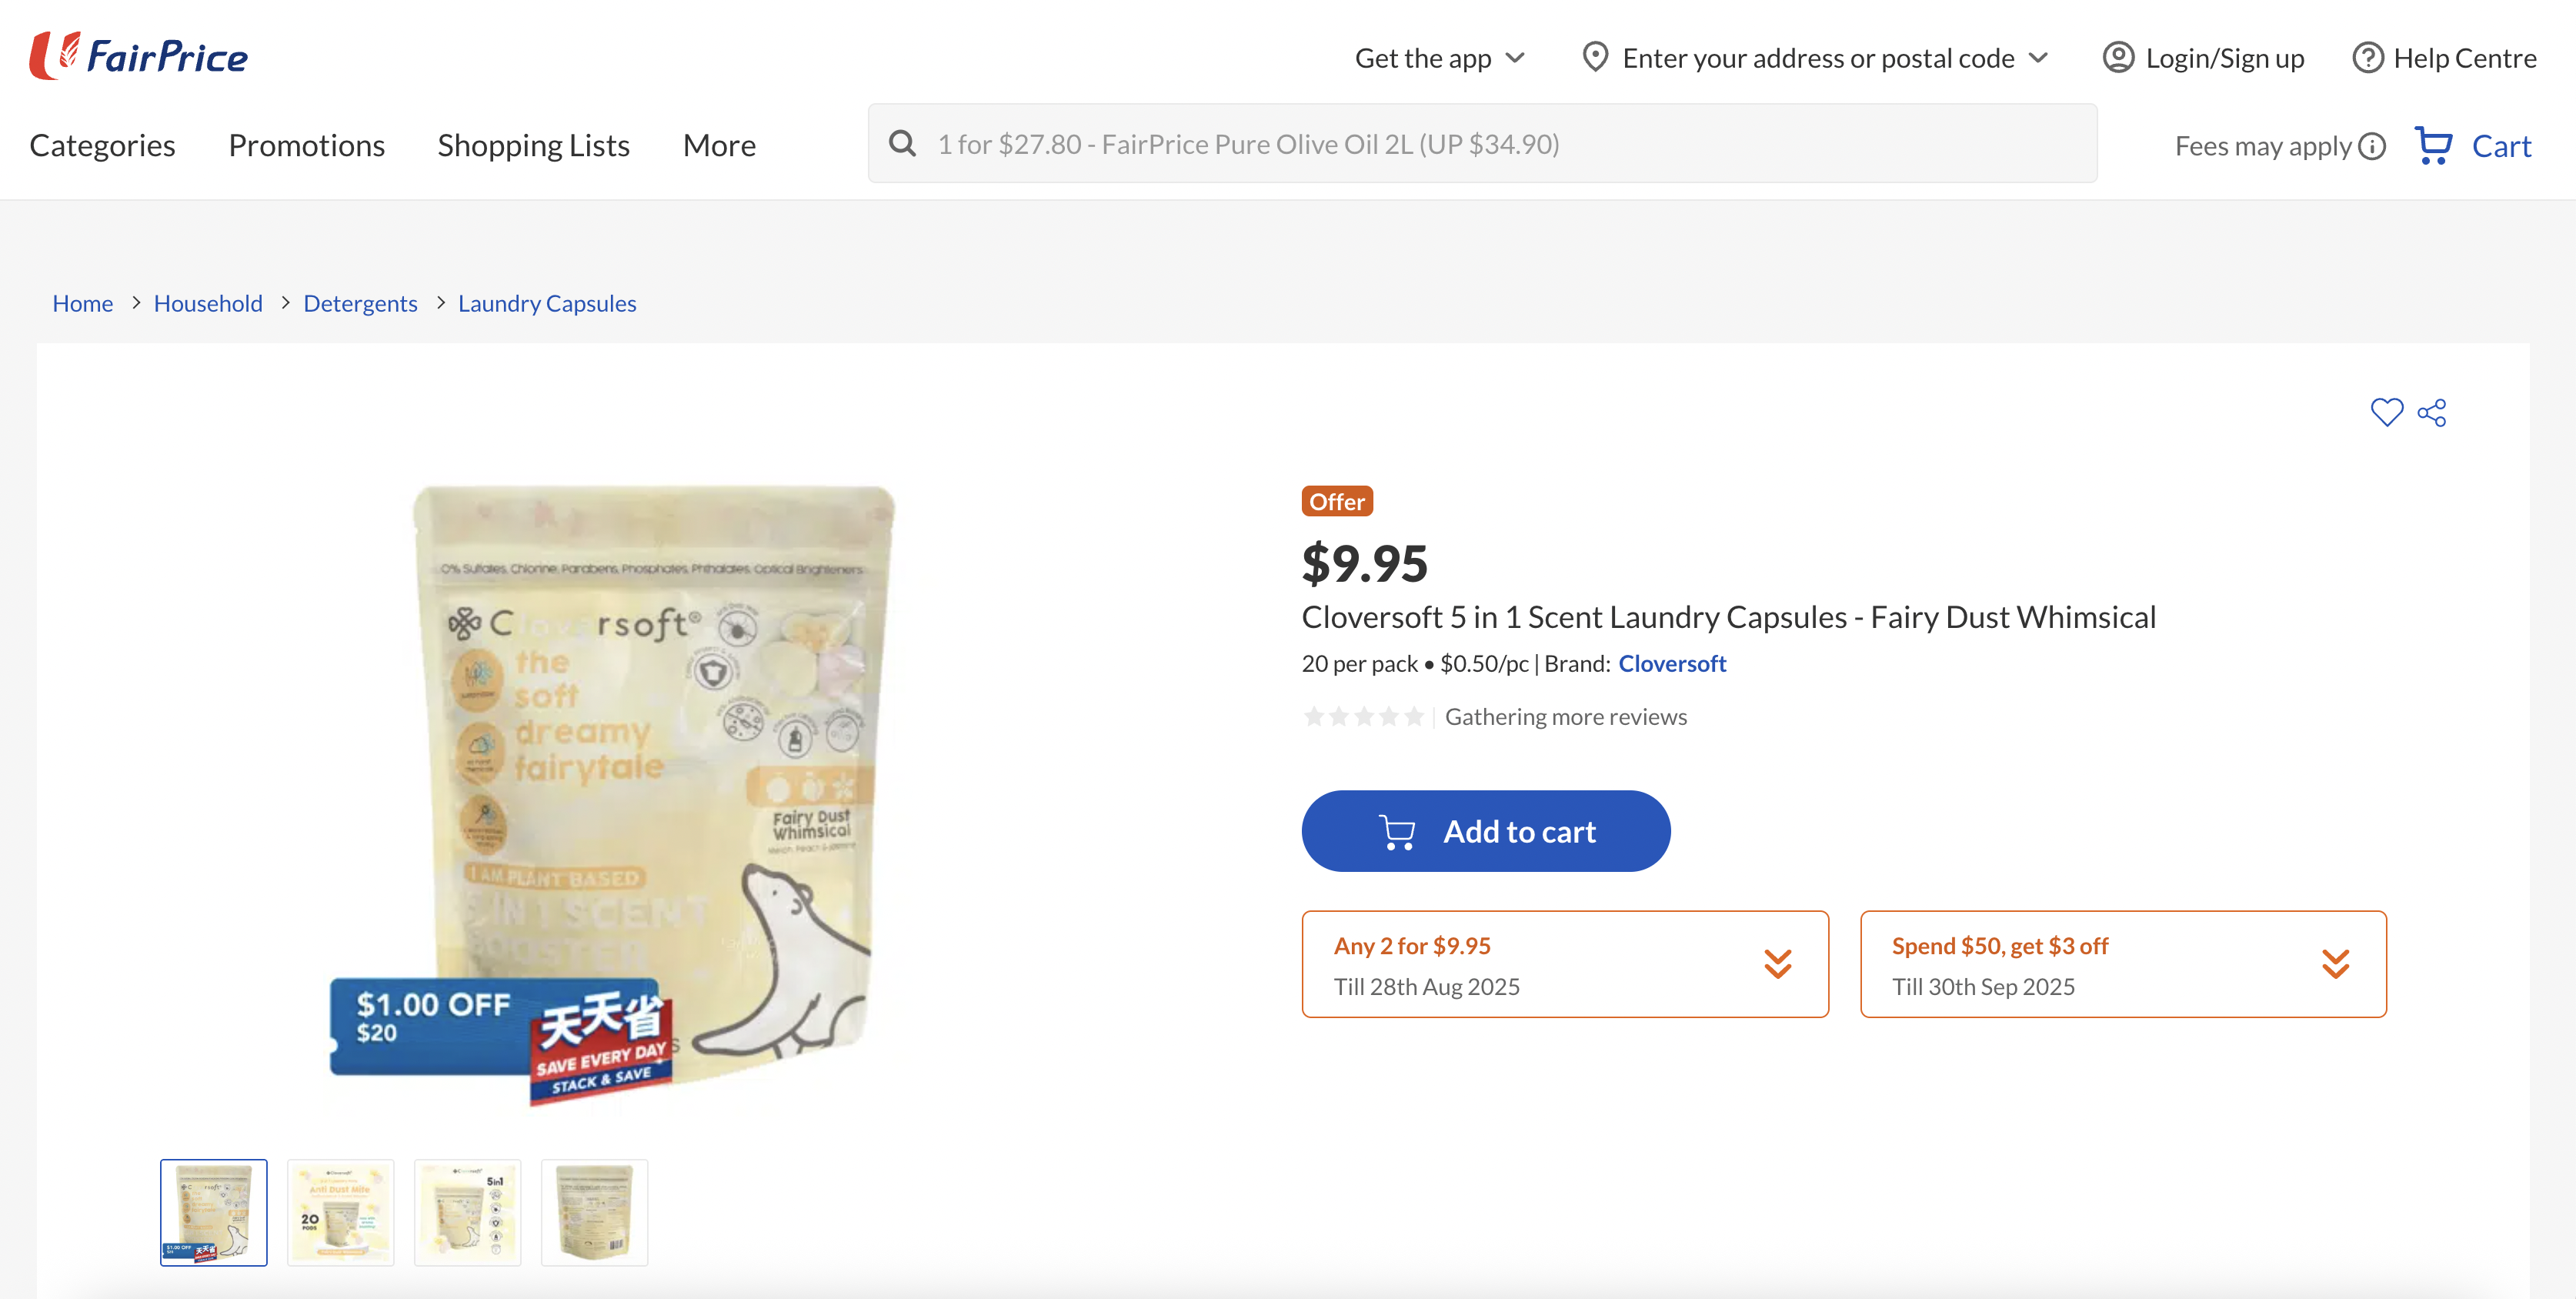Click the search magnifier icon

click(902, 144)
